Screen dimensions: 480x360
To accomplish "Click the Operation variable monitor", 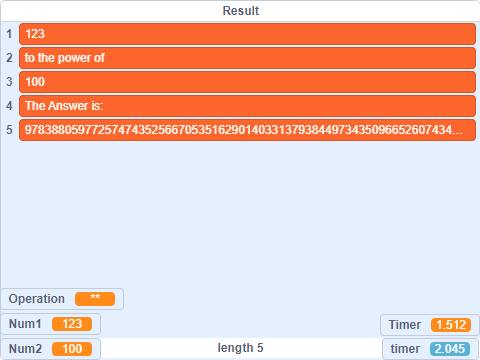I will 62,299.
